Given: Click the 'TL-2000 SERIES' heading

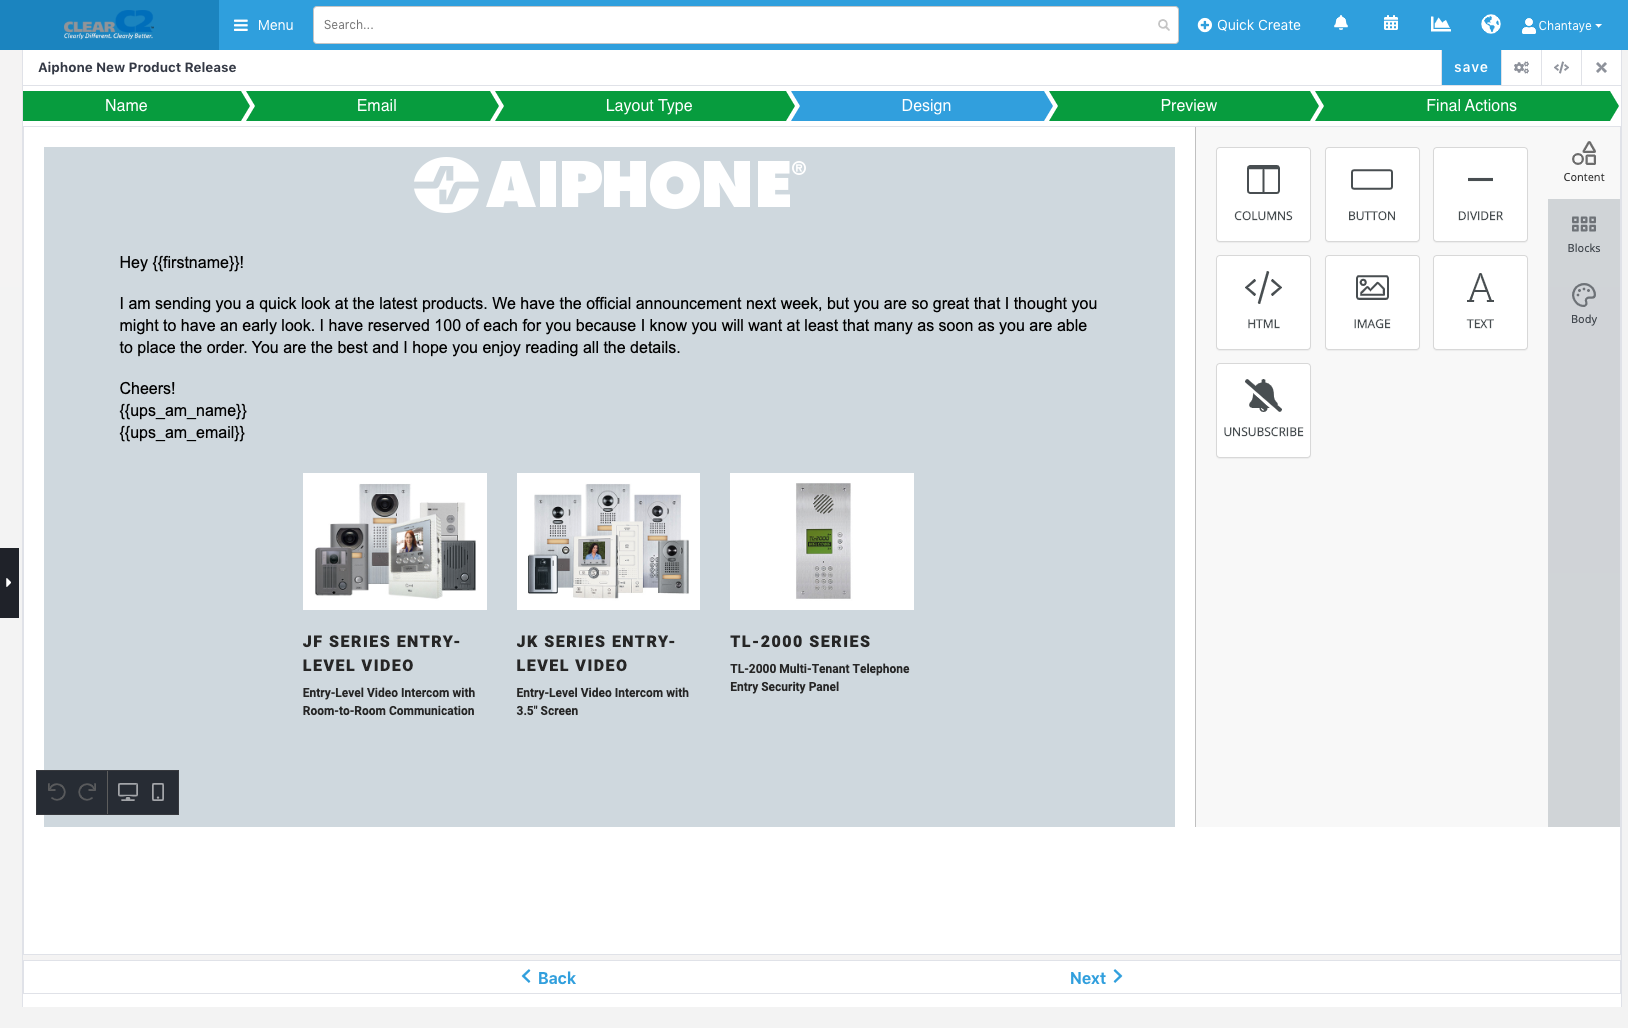Looking at the screenshot, I should click(x=800, y=641).
